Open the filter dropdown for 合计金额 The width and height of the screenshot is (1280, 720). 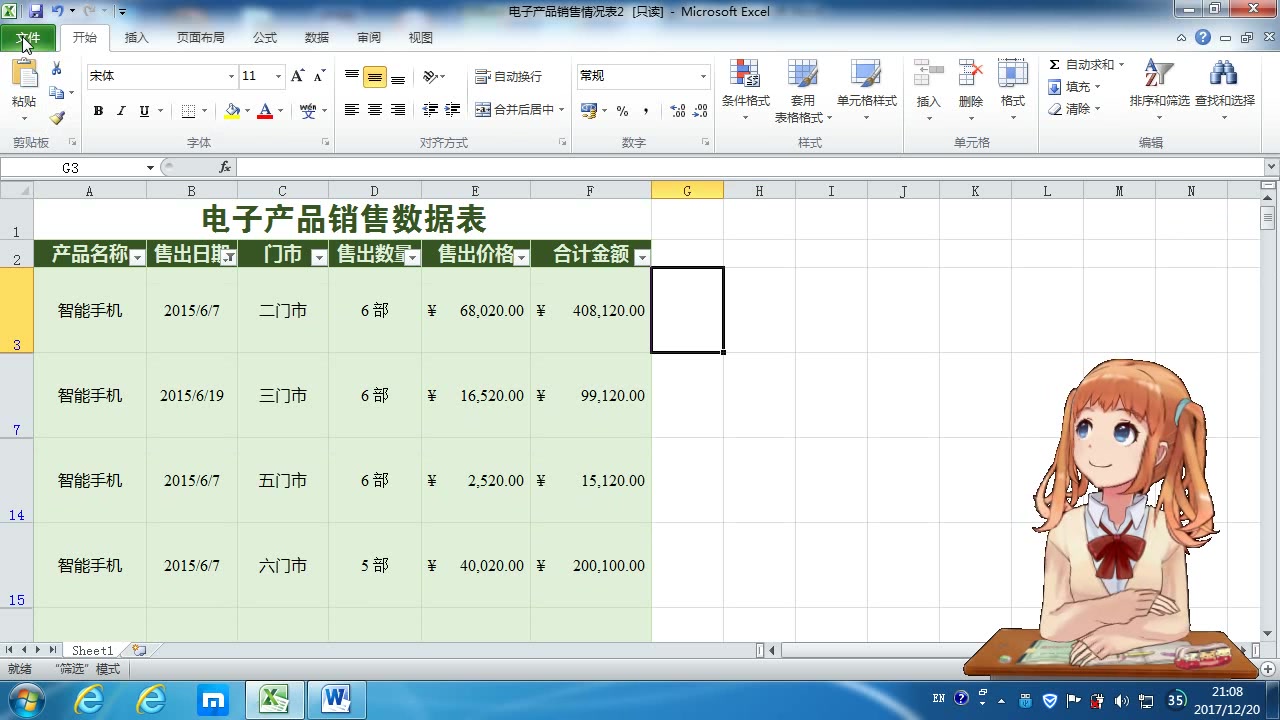[x=642, y=258]
